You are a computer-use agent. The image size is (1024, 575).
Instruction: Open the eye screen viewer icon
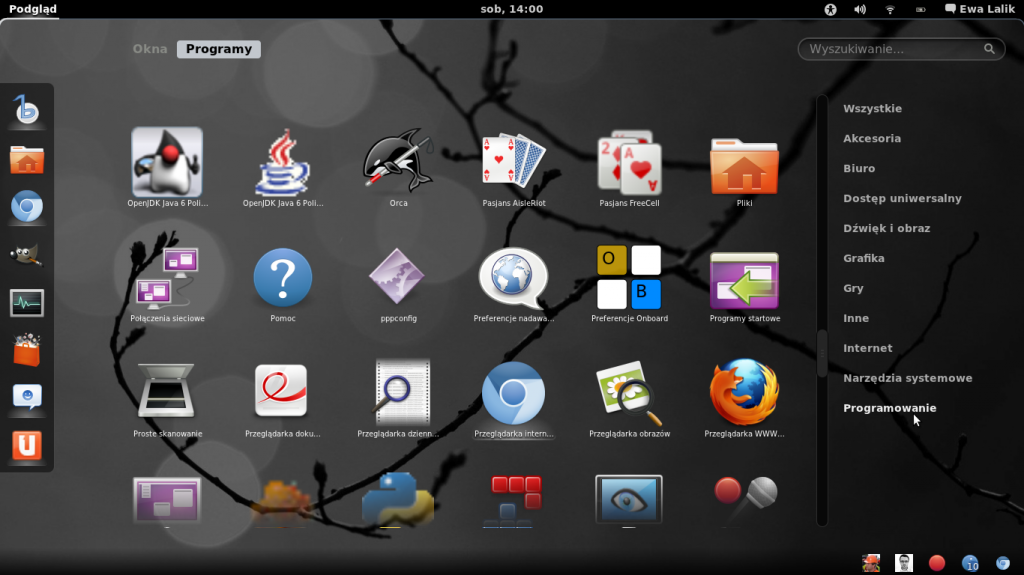pos(629,500)
